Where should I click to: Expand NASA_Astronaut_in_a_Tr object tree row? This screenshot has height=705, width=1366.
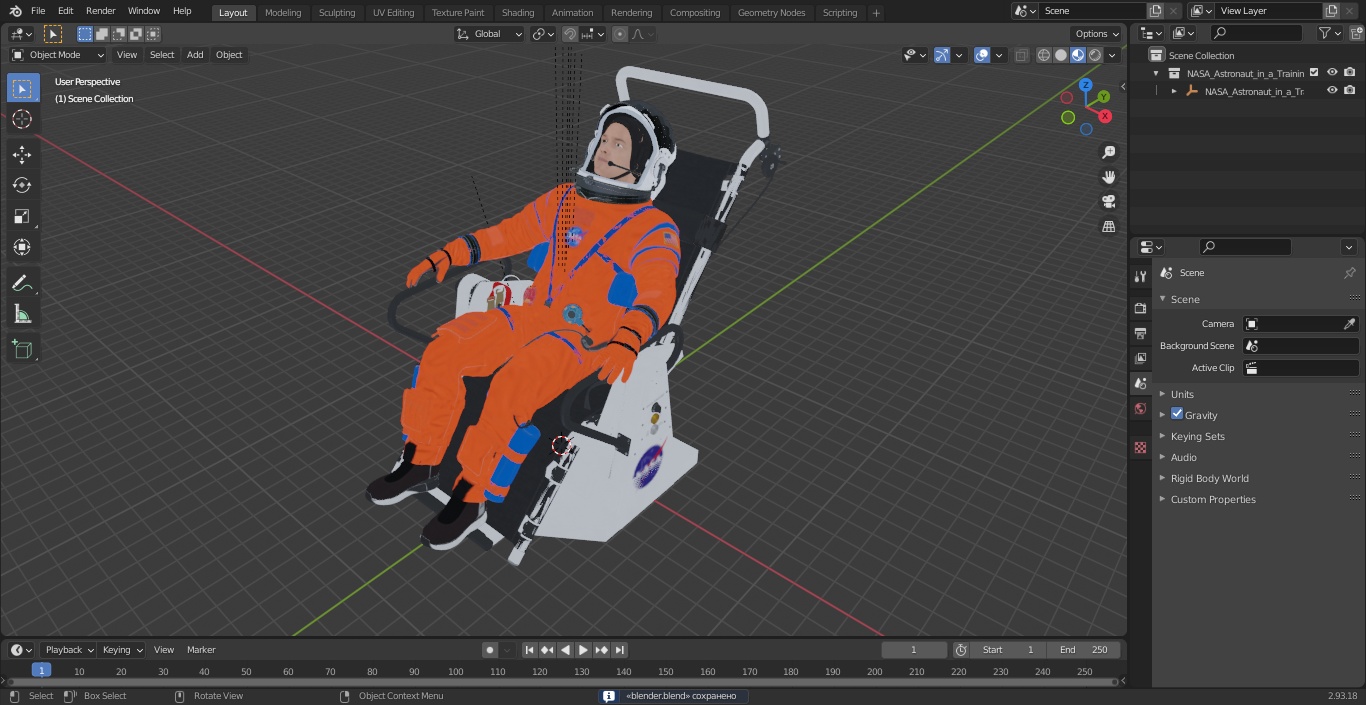pyautogui.click(x=1174, y=91)
